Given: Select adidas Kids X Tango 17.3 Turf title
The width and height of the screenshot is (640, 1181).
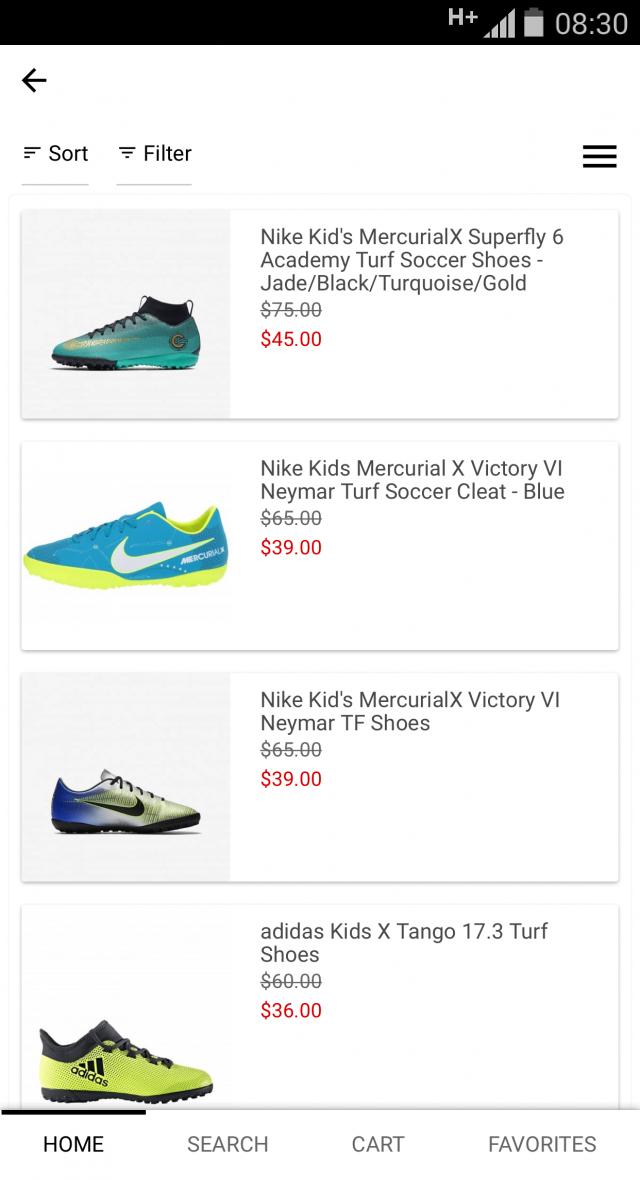Looking at the screenshot, I should (404, 943).
